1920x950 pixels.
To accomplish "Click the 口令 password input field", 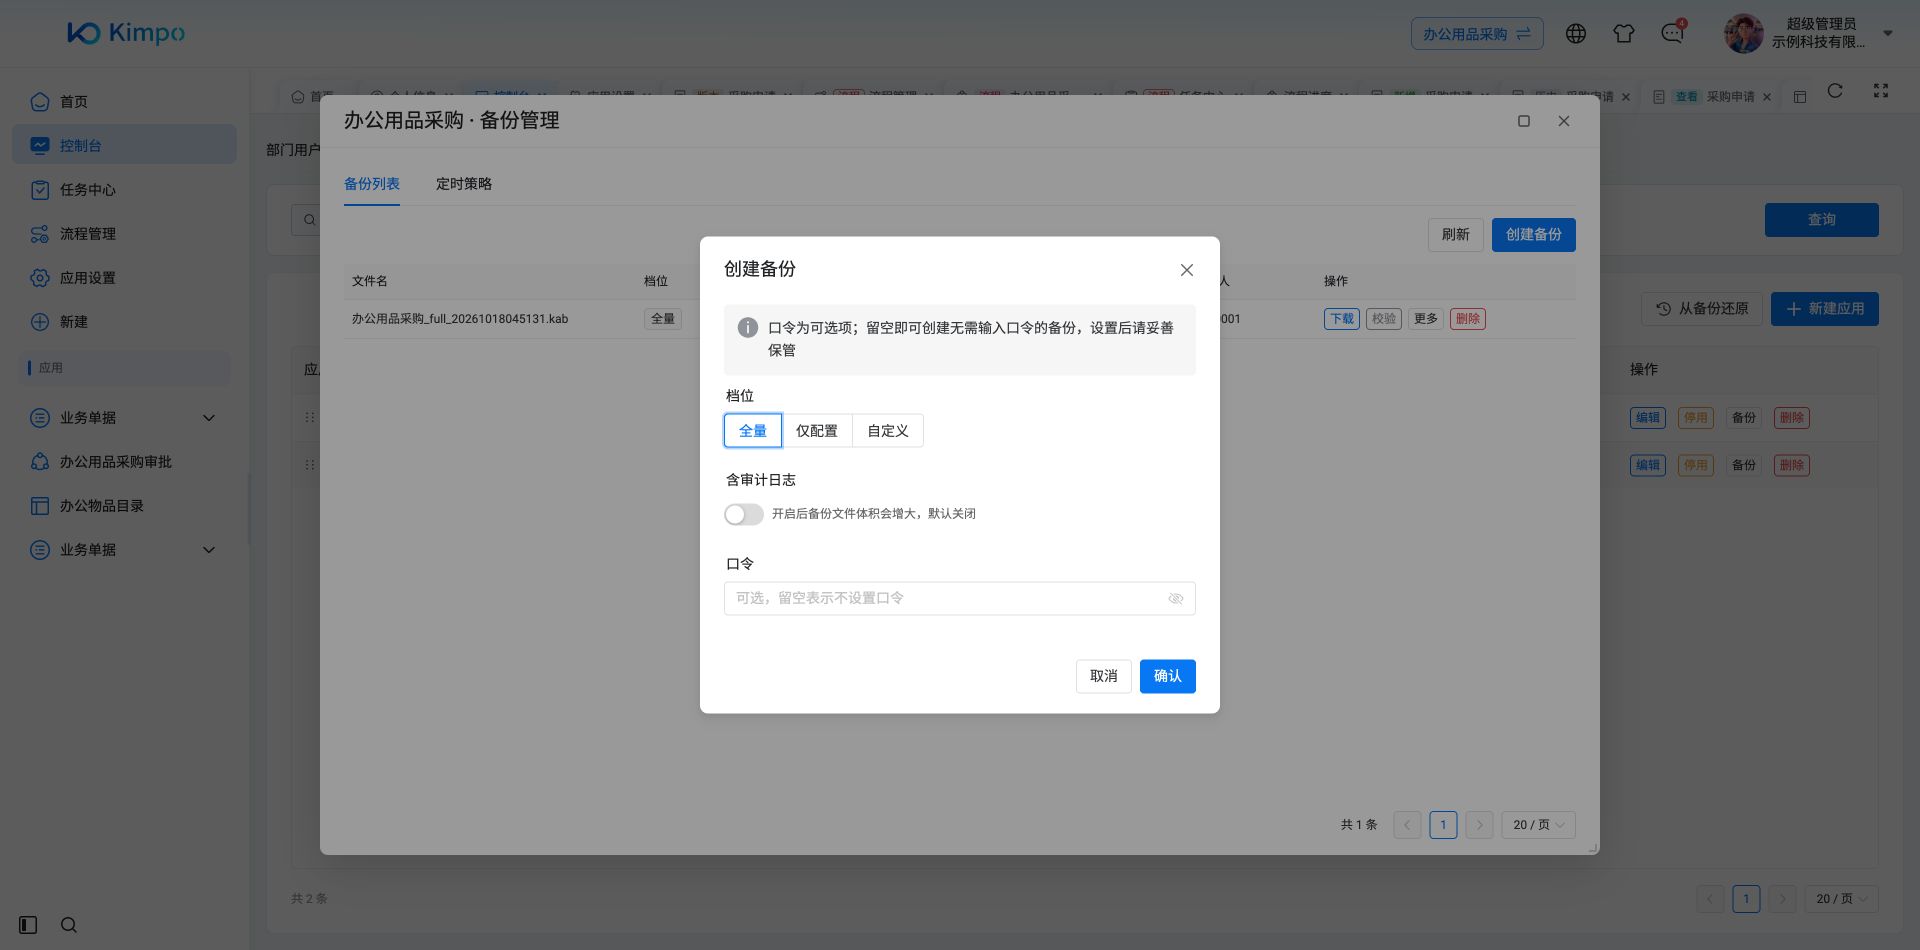I will [x=960, y=599].
